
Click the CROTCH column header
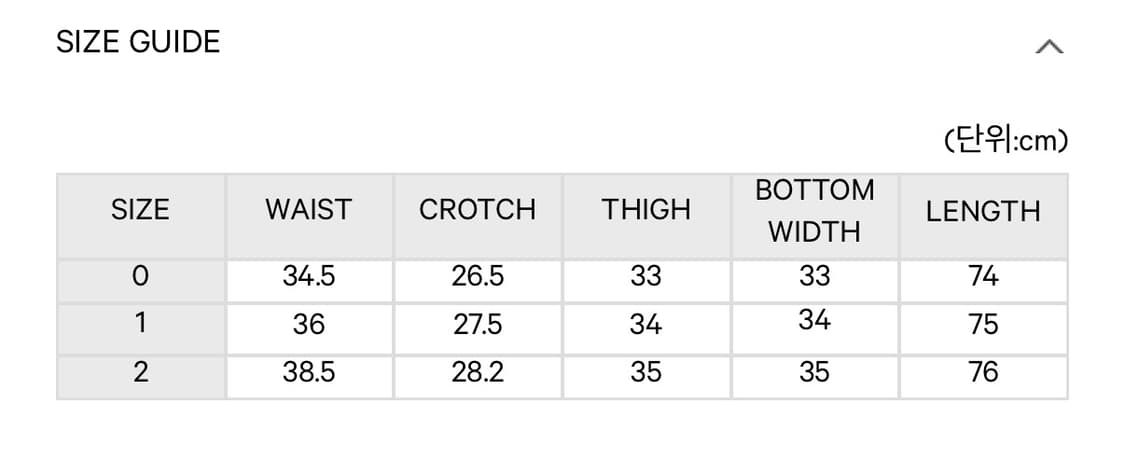click(x=477, y=210)
